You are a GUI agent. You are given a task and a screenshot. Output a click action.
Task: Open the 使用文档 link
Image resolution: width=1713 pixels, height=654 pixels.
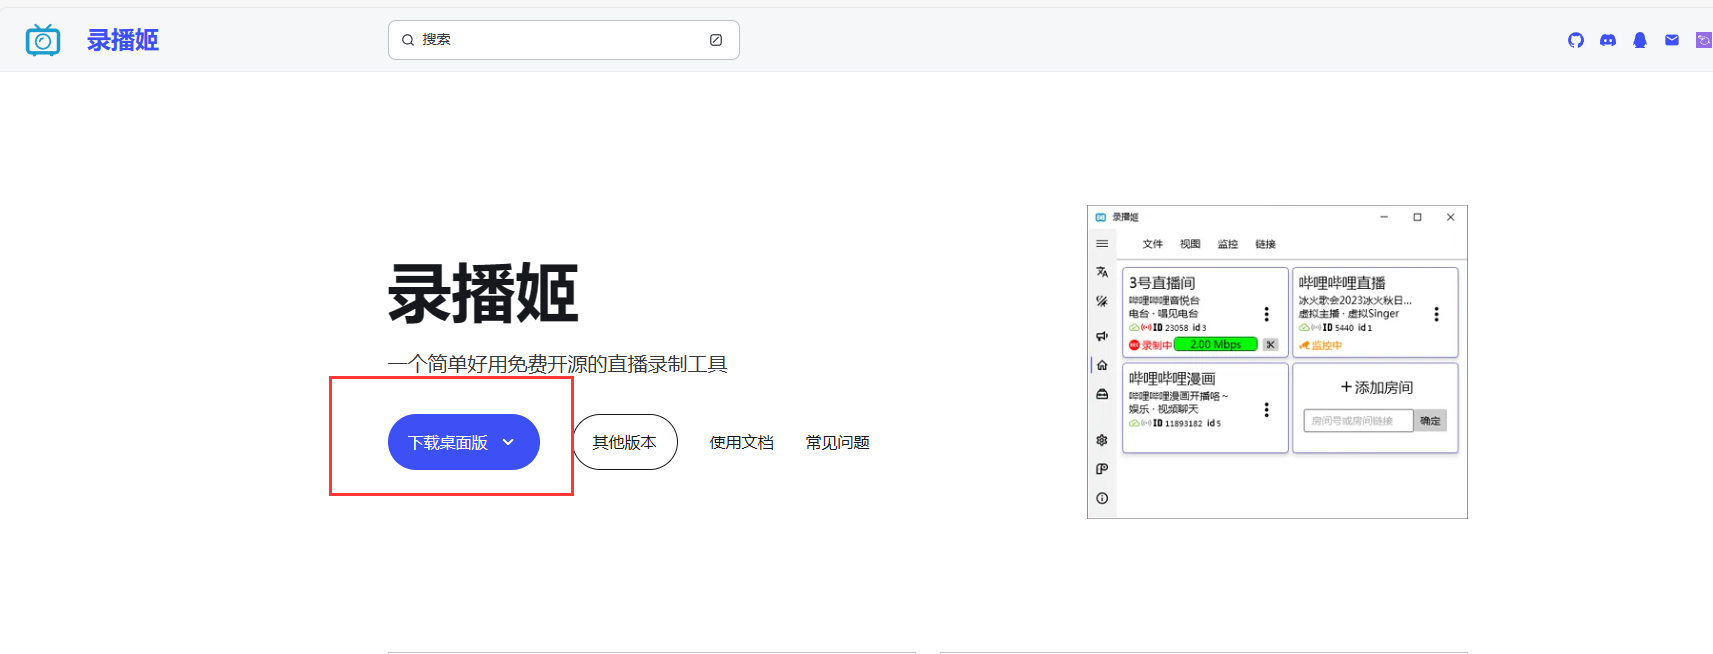point(742,442)
